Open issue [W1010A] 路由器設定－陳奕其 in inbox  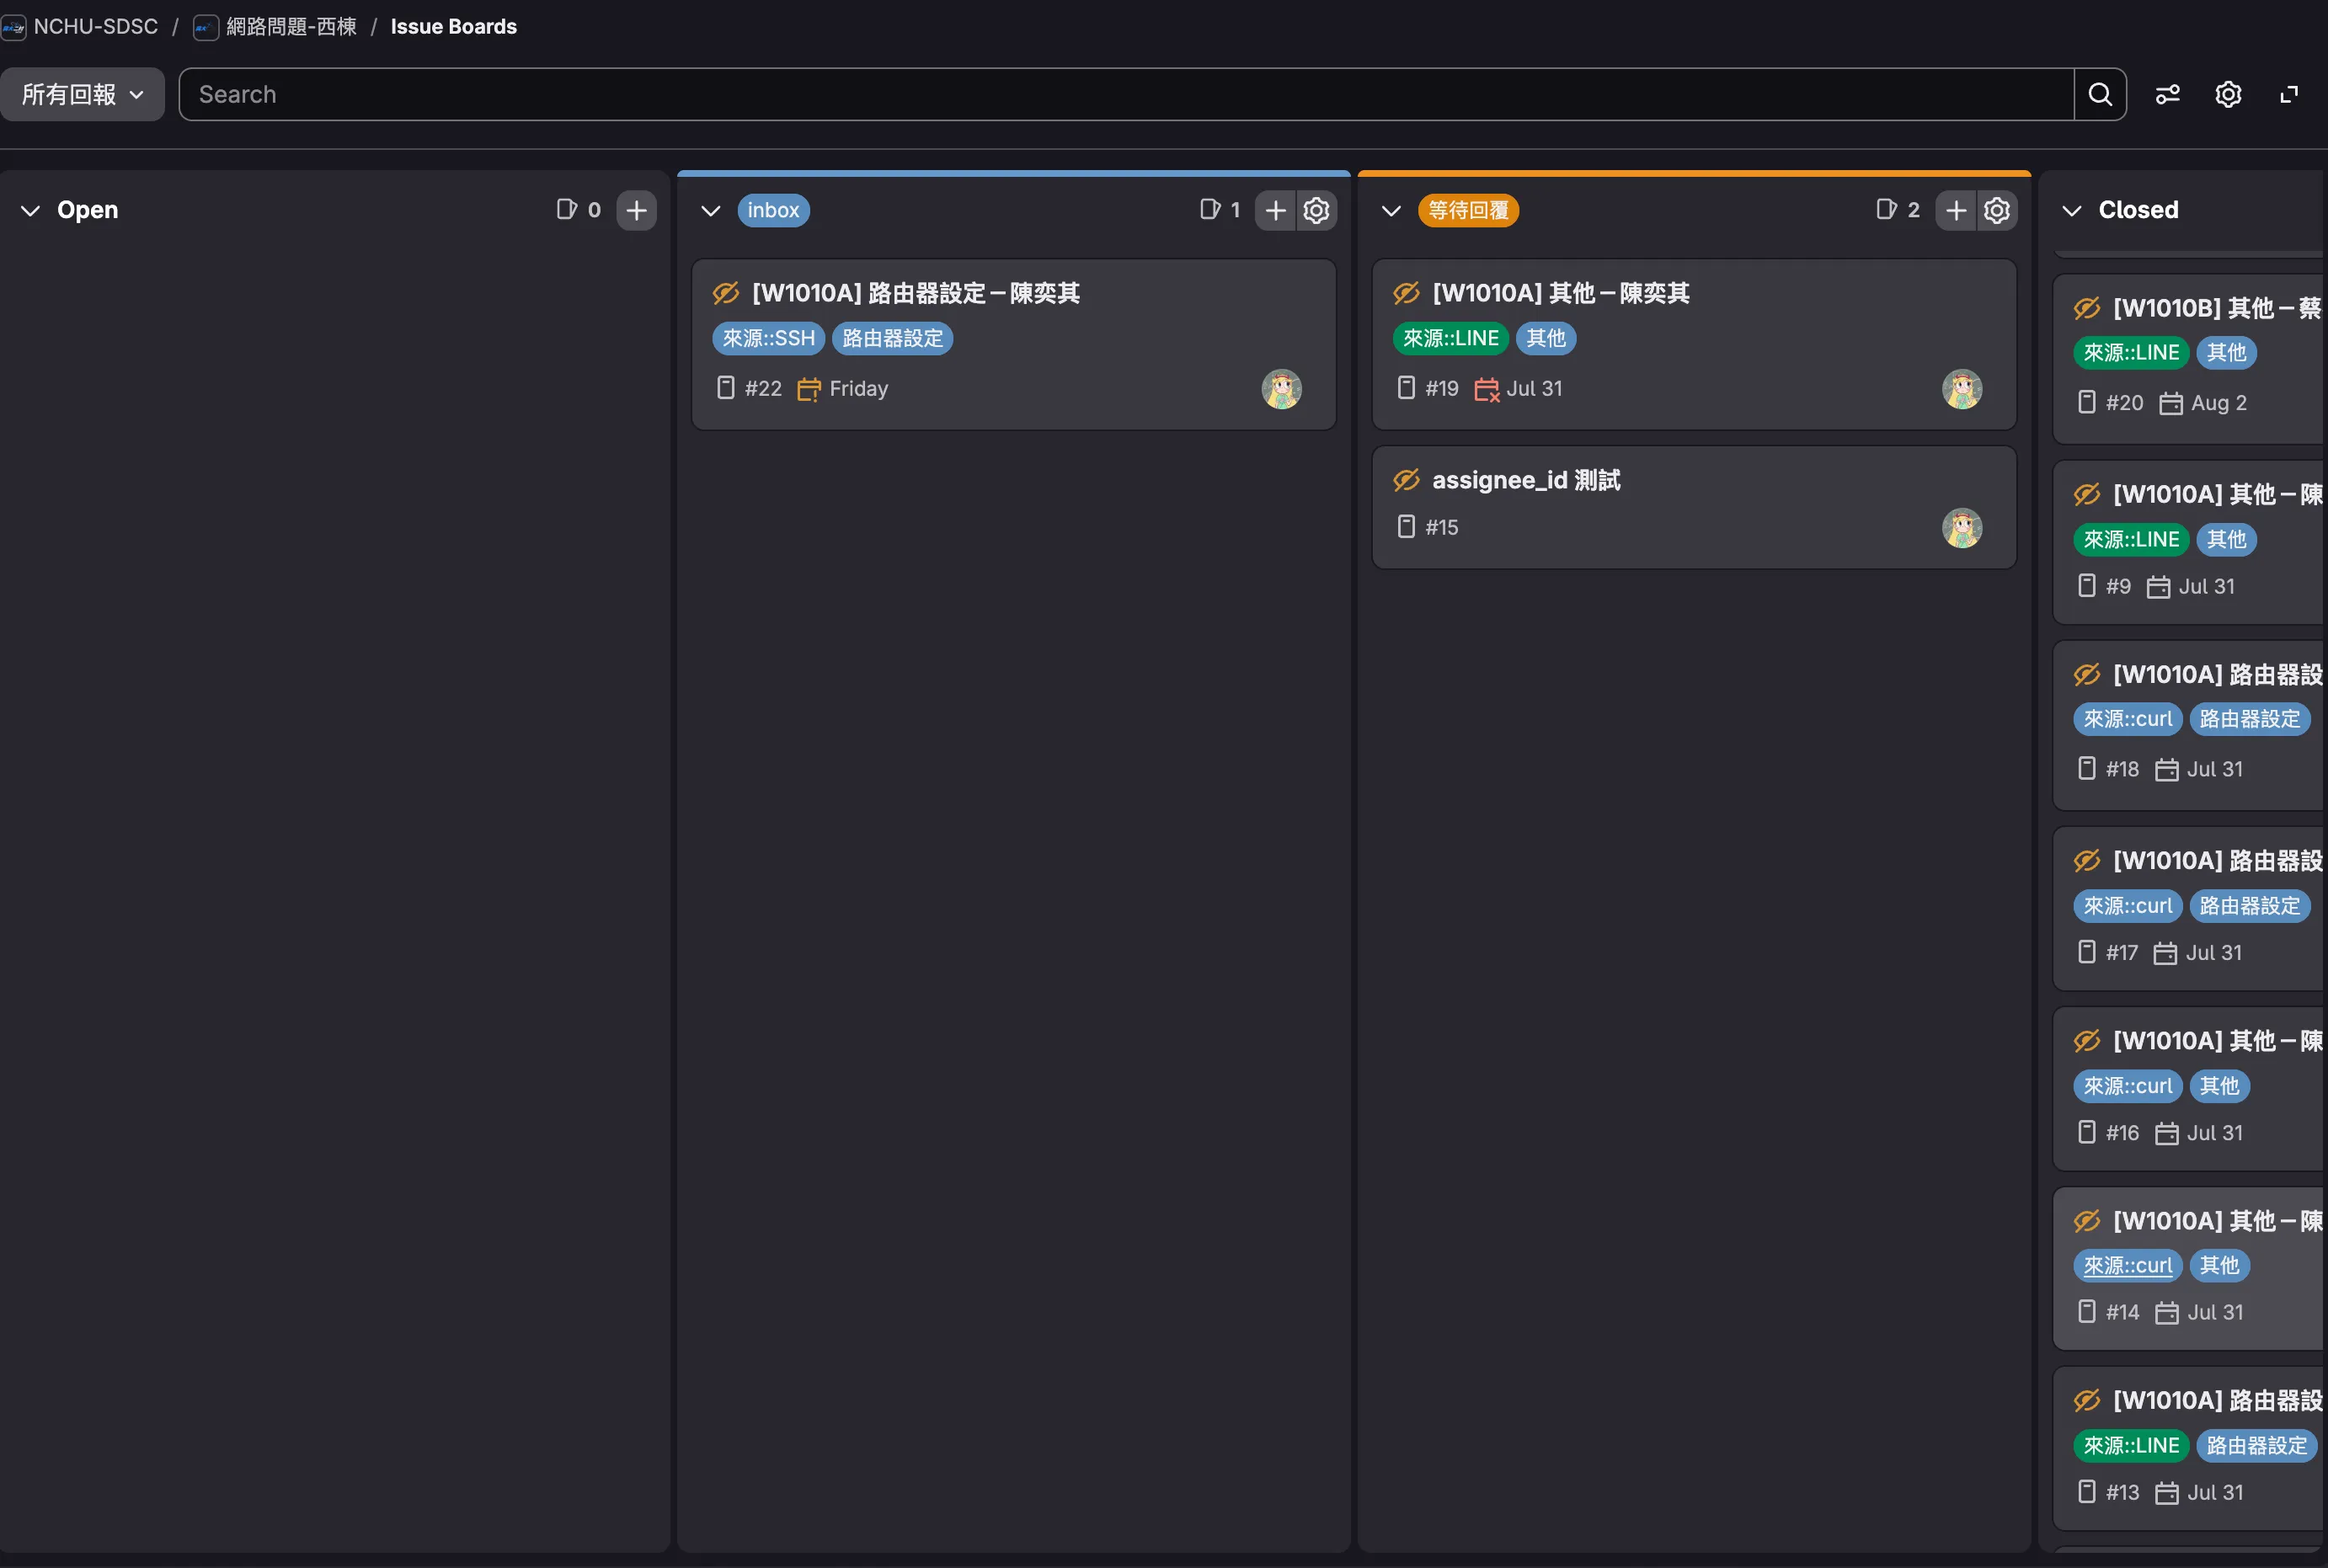[x=915, y=293]
